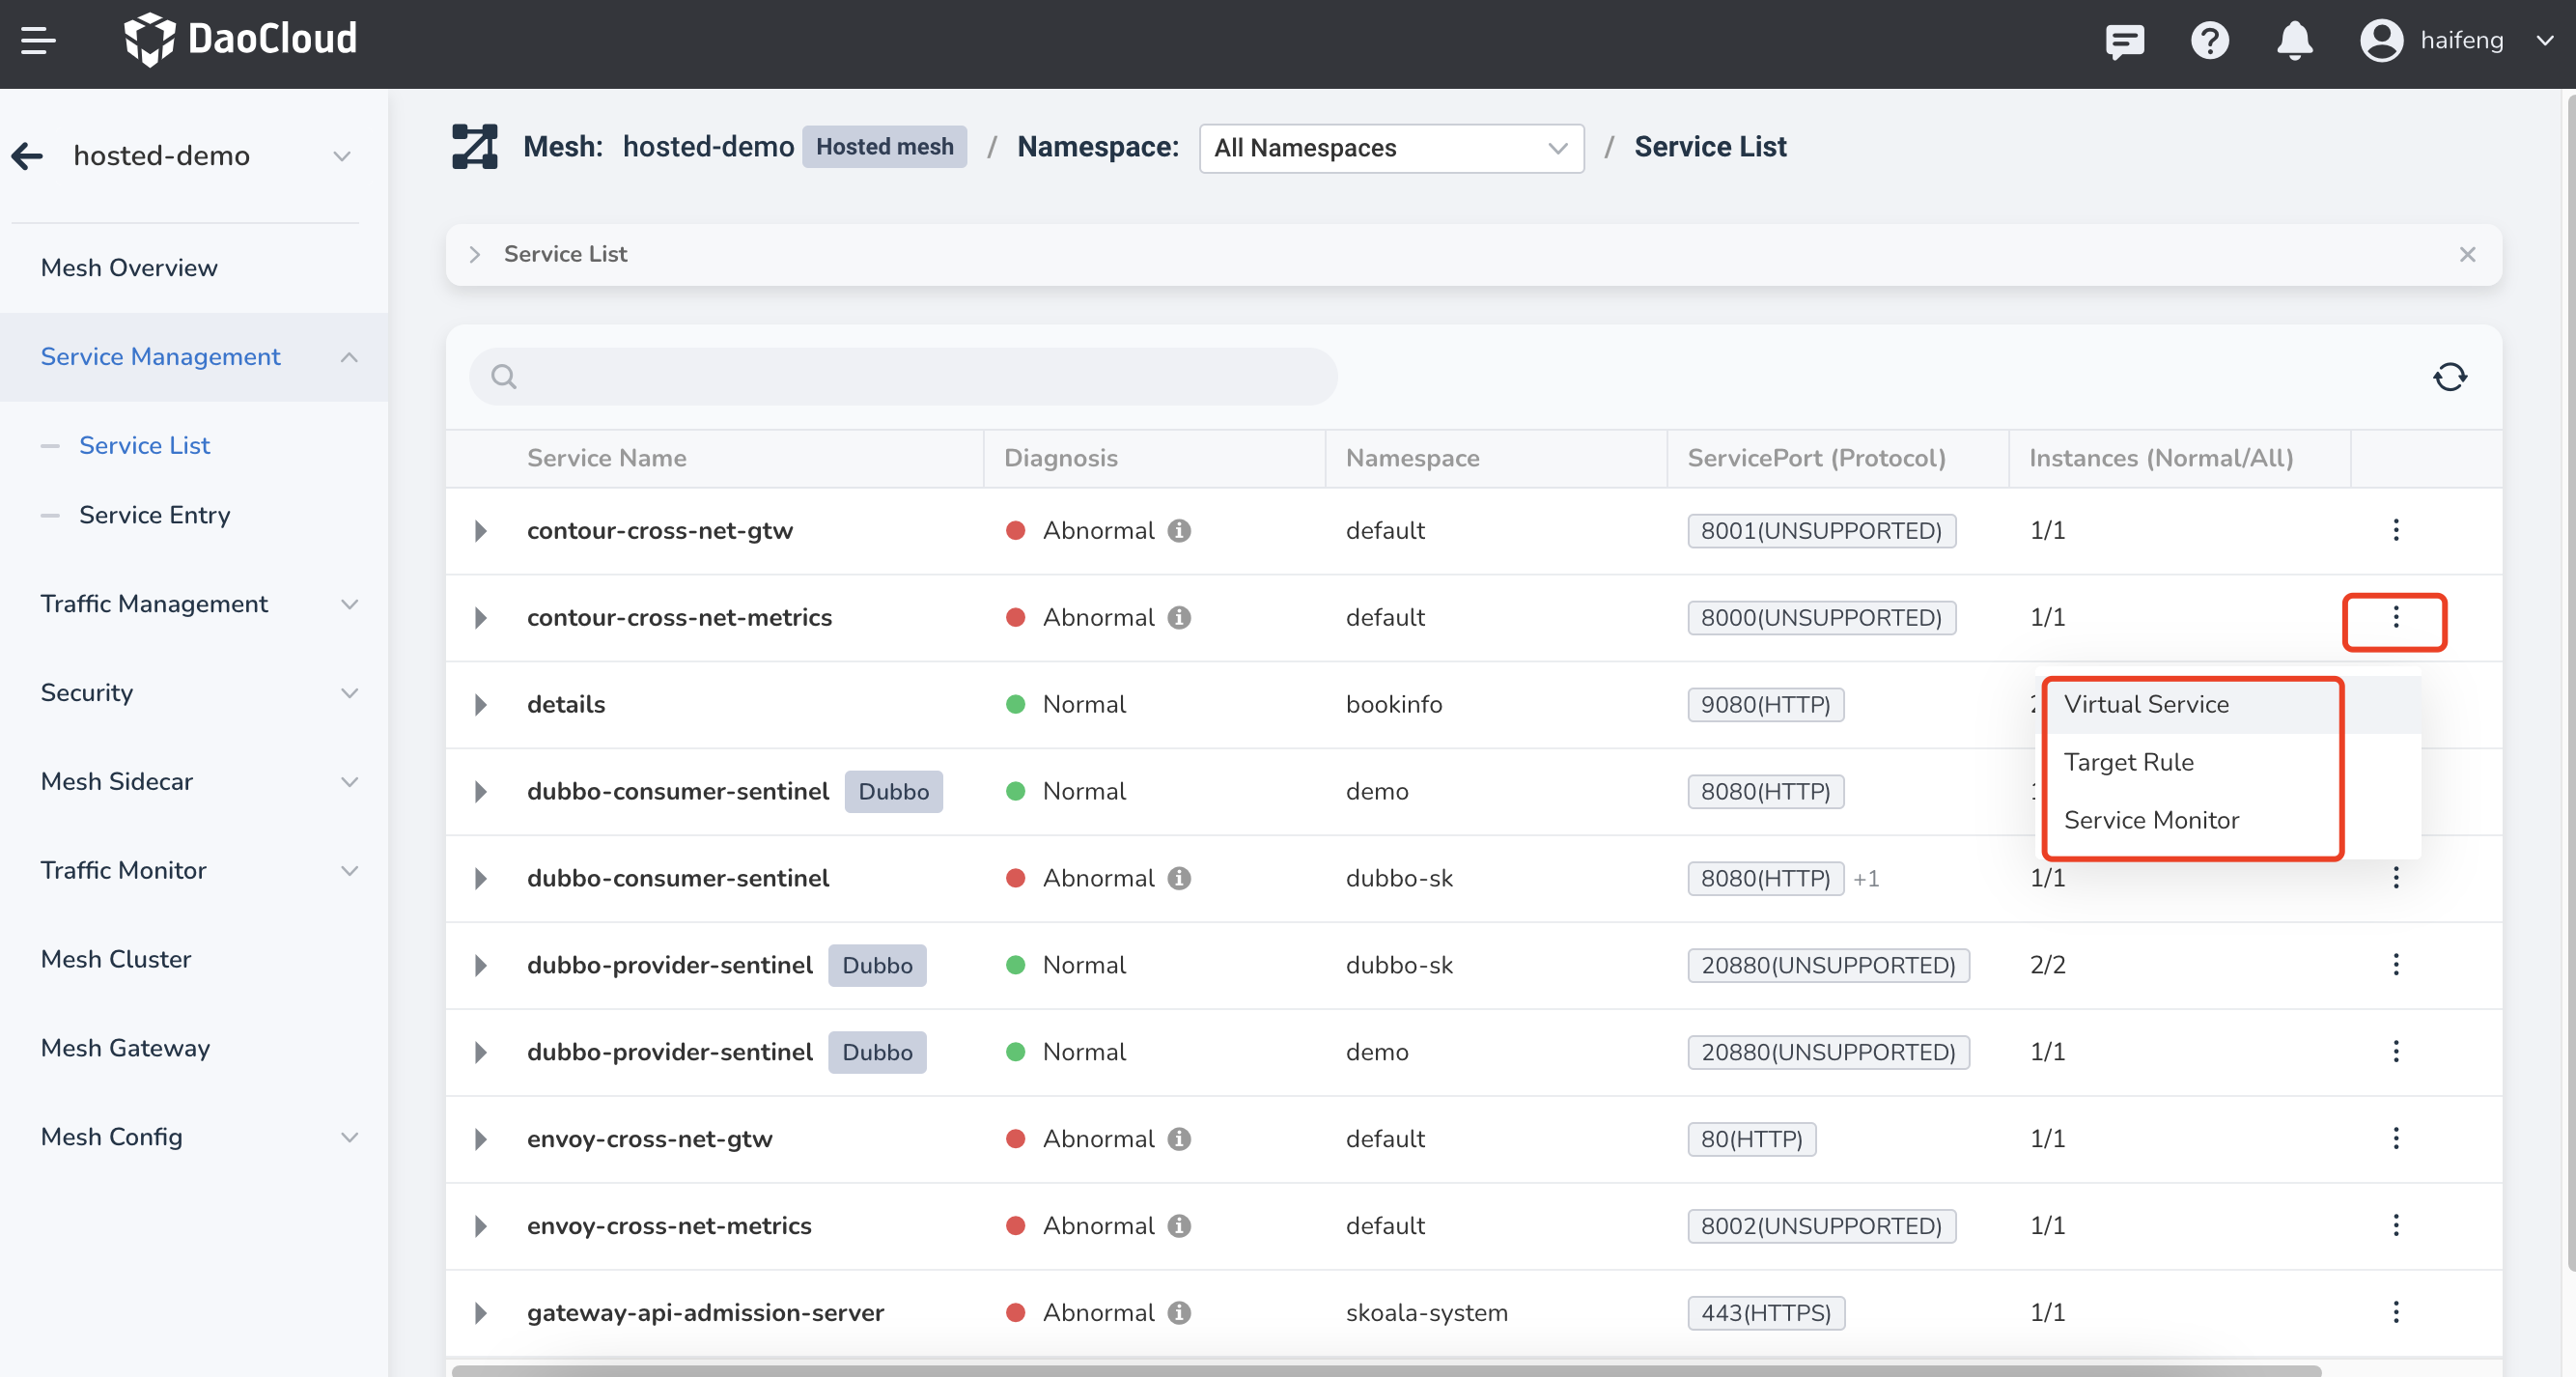Open more actions for contour-cross-net-metrics
The height and width of the screenshot is (1377, 2576).
pyautogui.click(x=2395, y=618)
